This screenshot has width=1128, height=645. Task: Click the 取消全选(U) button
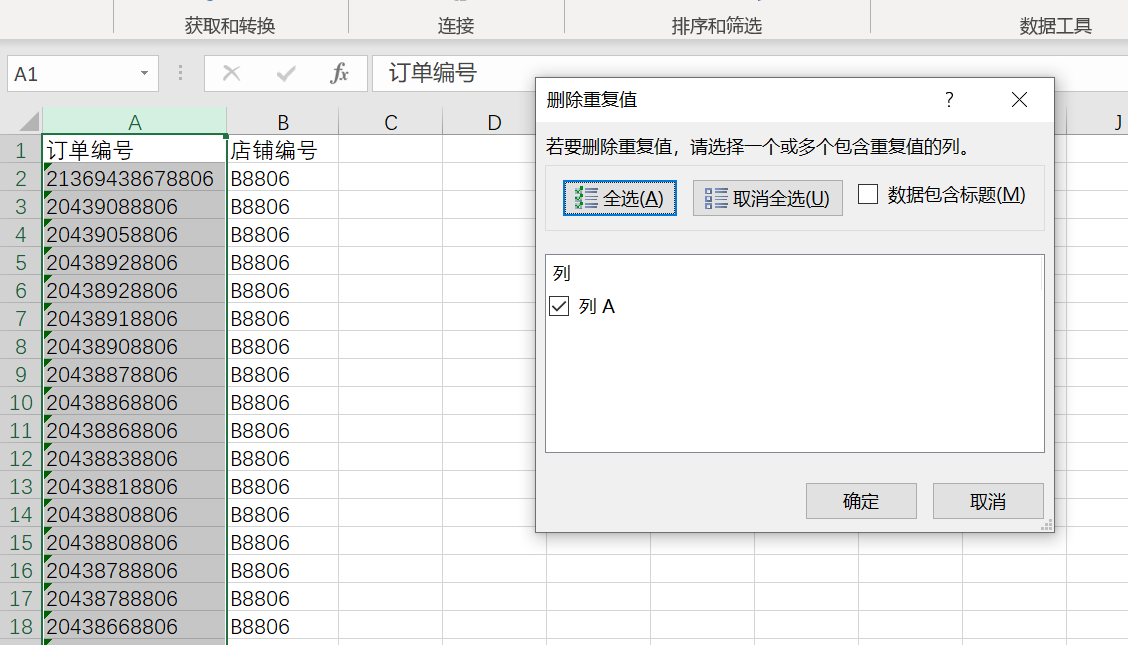[x=768, y=198]
